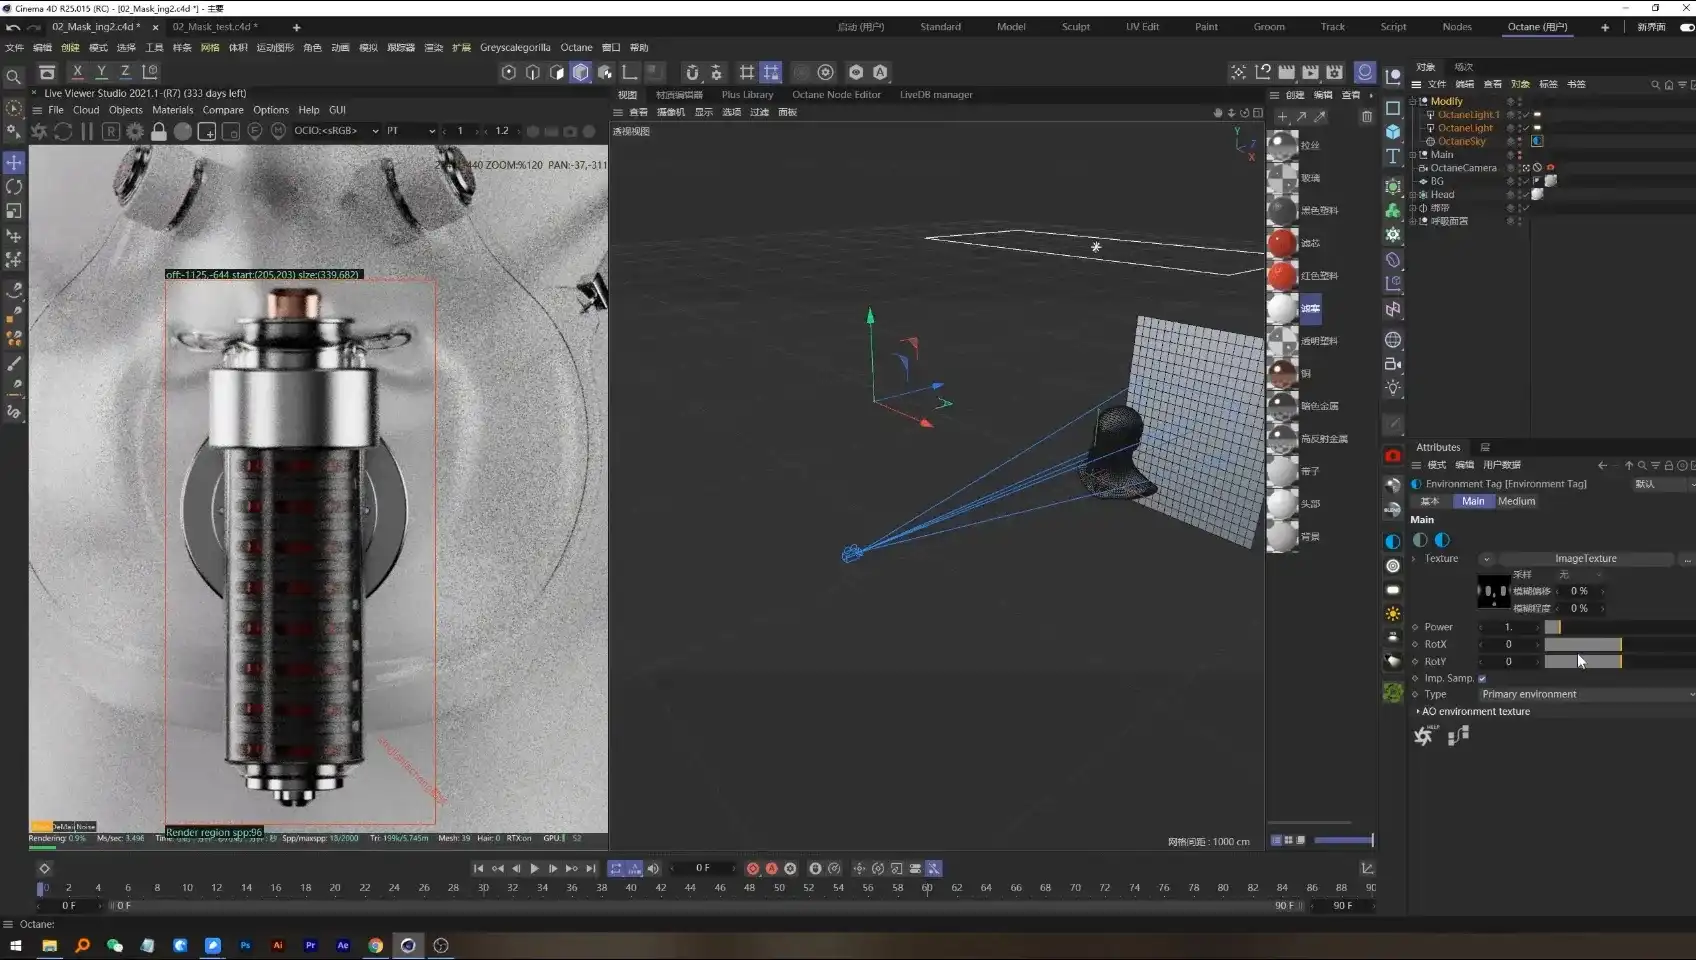Open the OCIO sRGB color space dropdown
Image resolution: width=1696 pixels, height=960 pixels.
click(336, 131)
